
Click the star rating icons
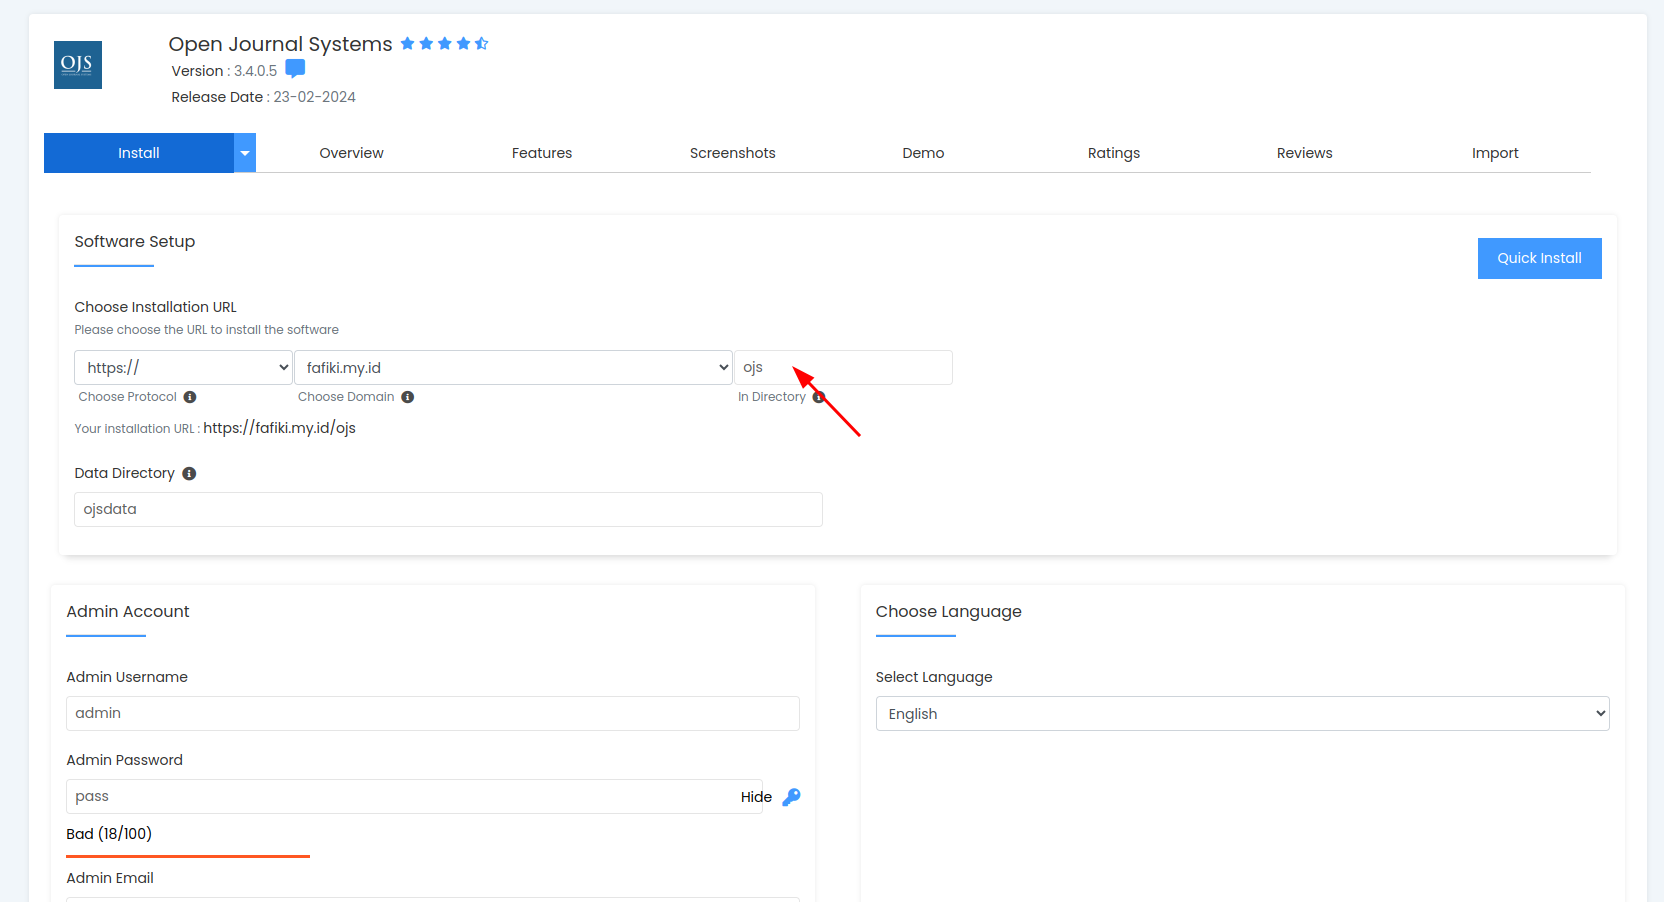(444, 43)
